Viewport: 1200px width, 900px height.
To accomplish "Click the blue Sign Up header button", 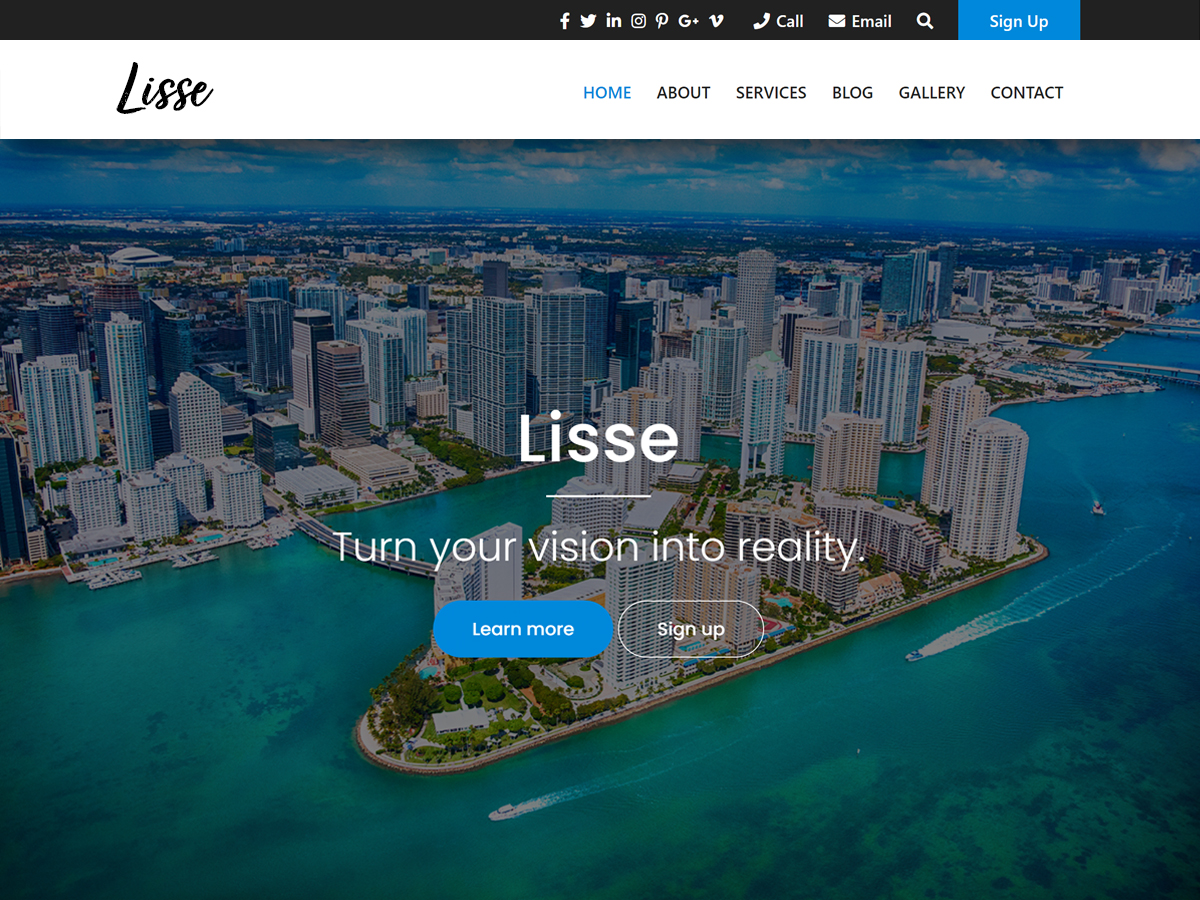I will (x=1018, y=20).
